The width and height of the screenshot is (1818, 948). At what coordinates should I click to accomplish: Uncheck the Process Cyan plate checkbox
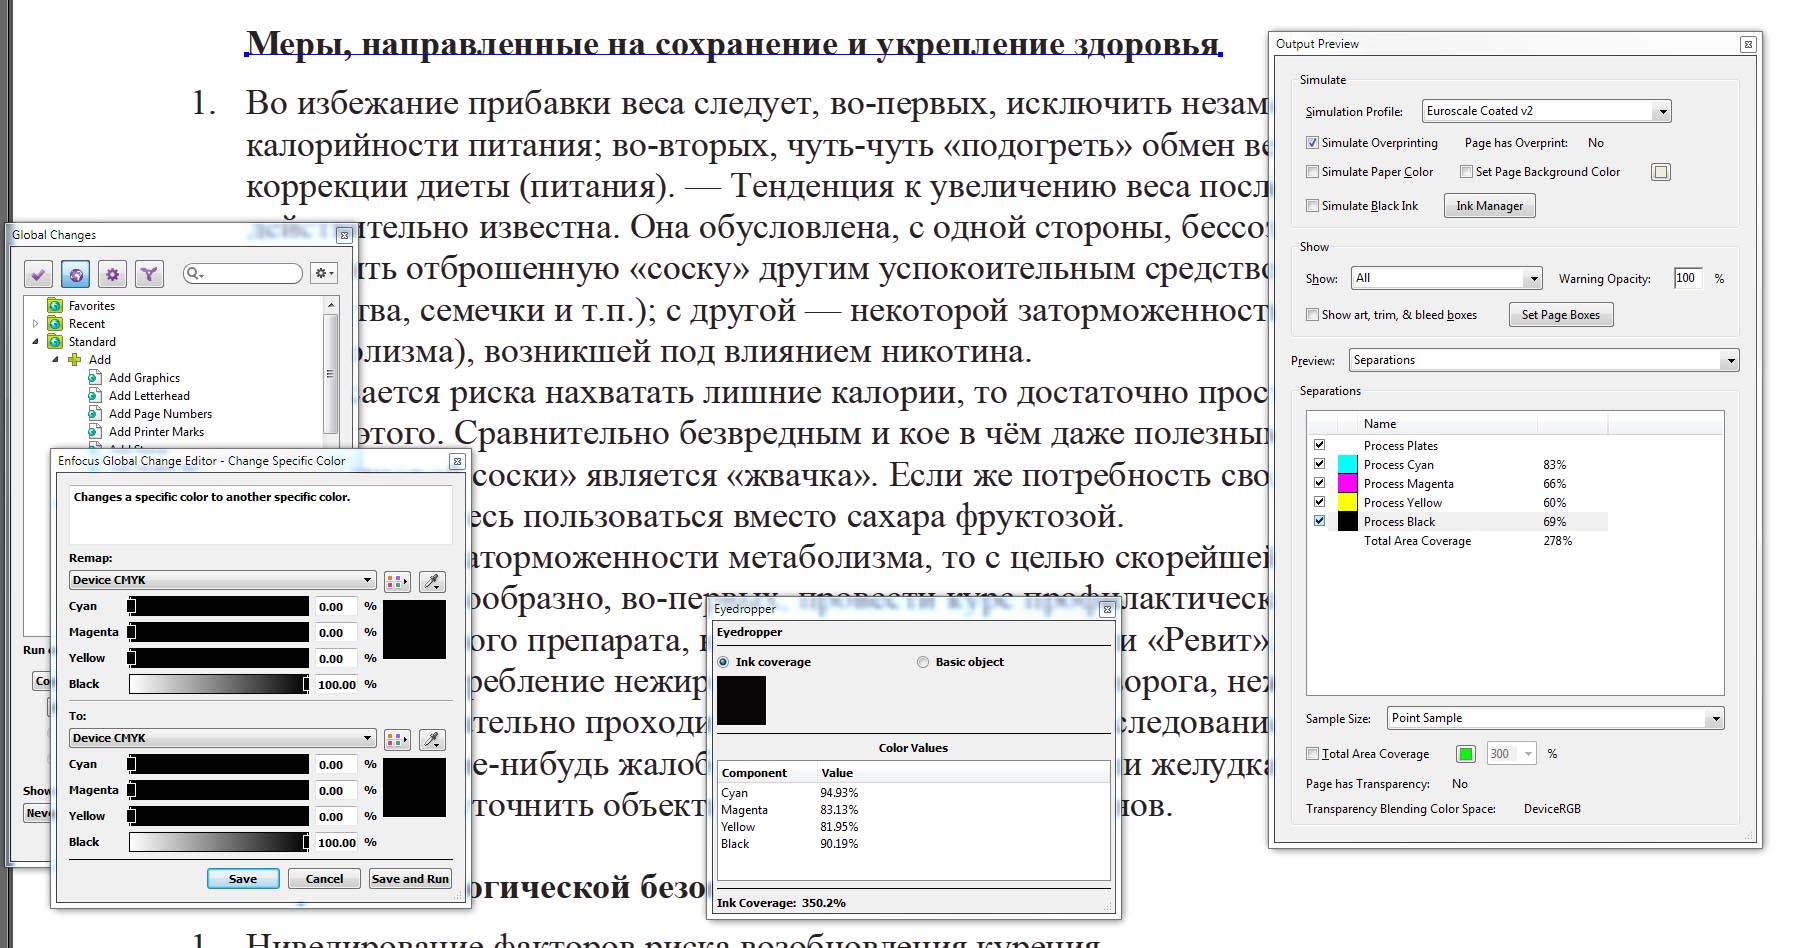tap(1319, 464)
